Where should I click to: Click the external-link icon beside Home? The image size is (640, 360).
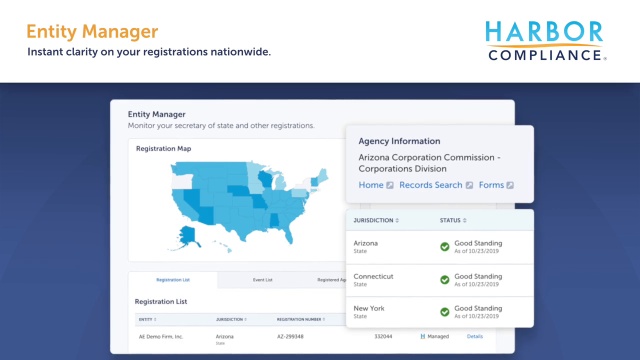click(x=390, y=185)
